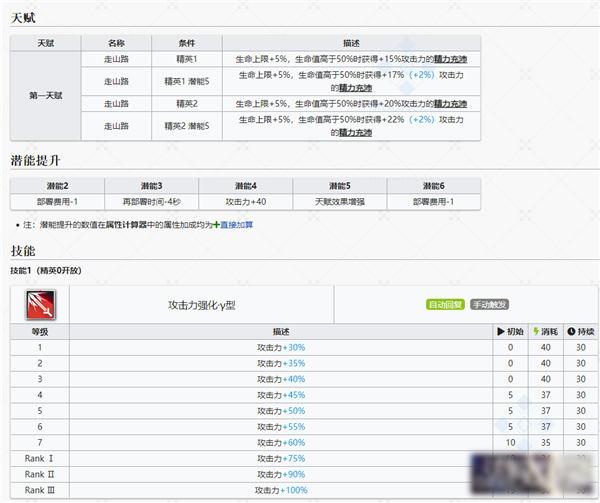Click initial value 10 in level 7 row

tap(510, 443)
